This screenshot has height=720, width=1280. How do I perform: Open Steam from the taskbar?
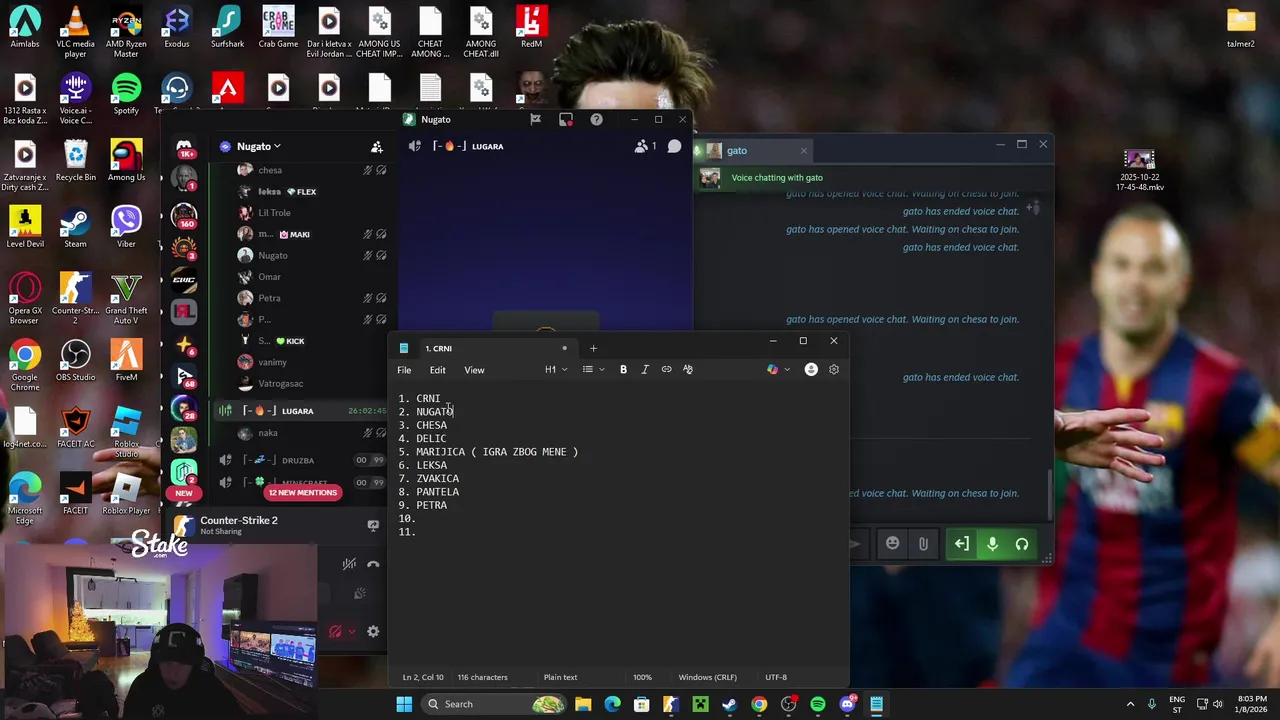click(730, 704)
